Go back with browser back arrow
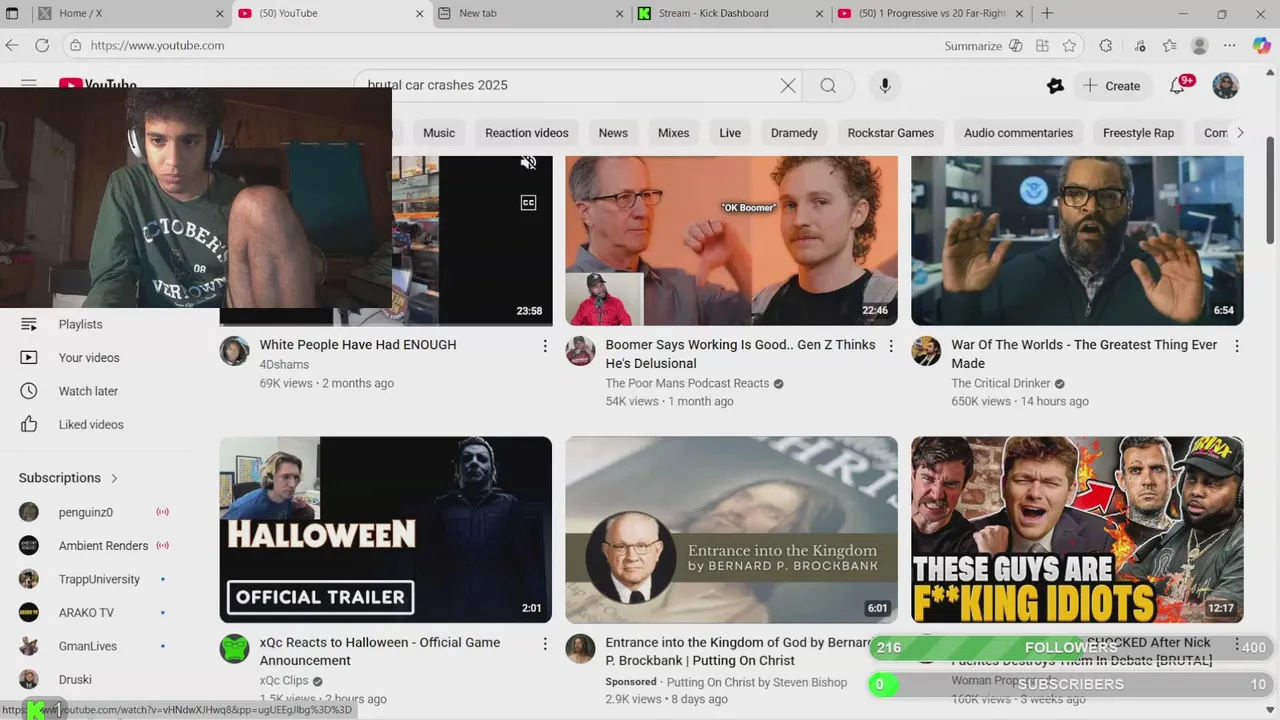The width and height of the screenshot is (1280, 720). [12, 45]
